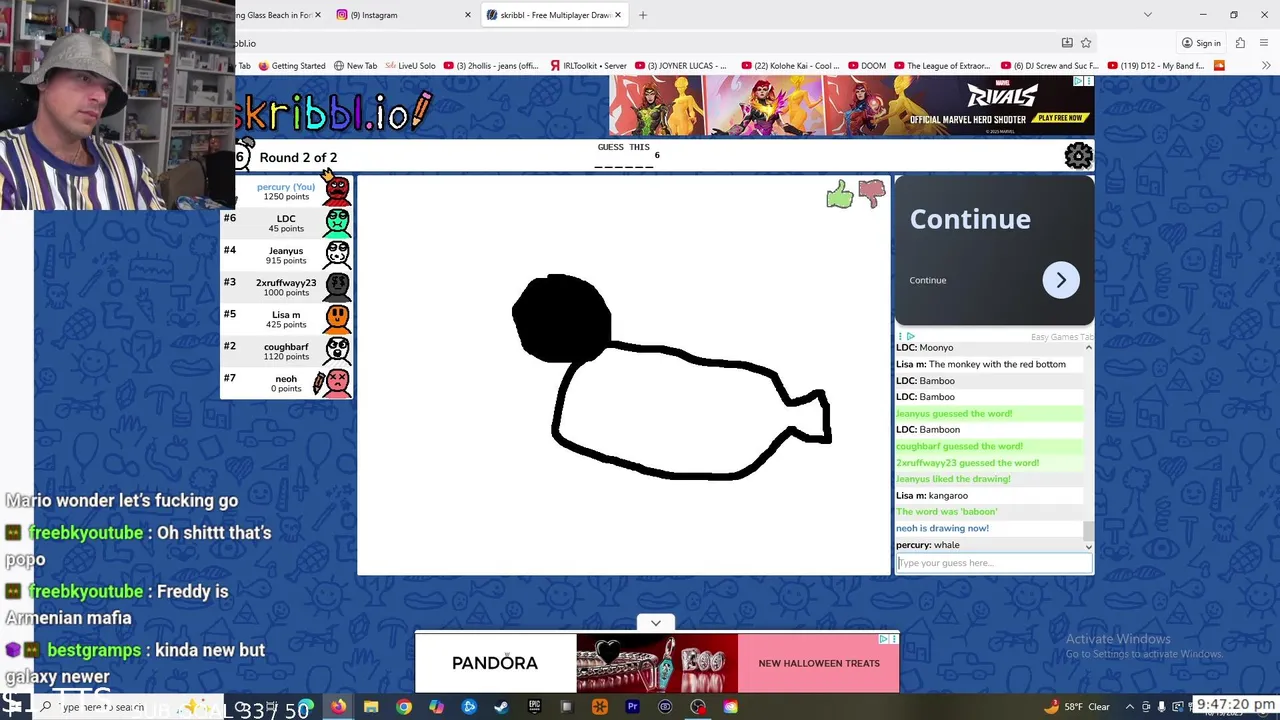The width and height of the screenshot is (1280, 720).
Task: Dislike the drawing with red thumbs down
Action: [x=871, y=193]
